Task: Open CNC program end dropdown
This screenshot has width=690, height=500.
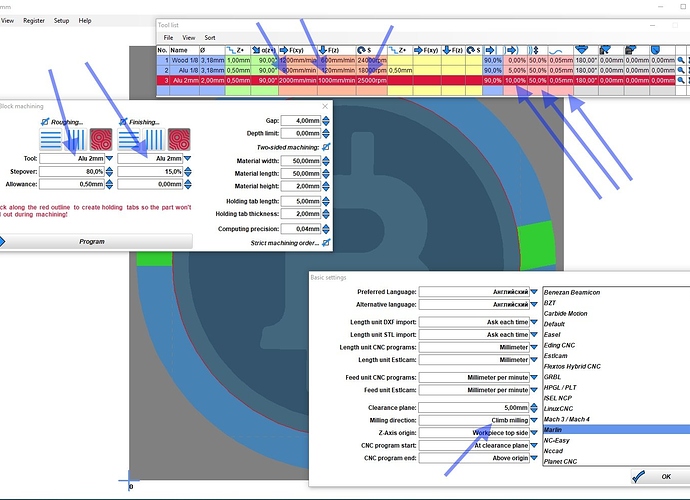Action: click(534, 458)
